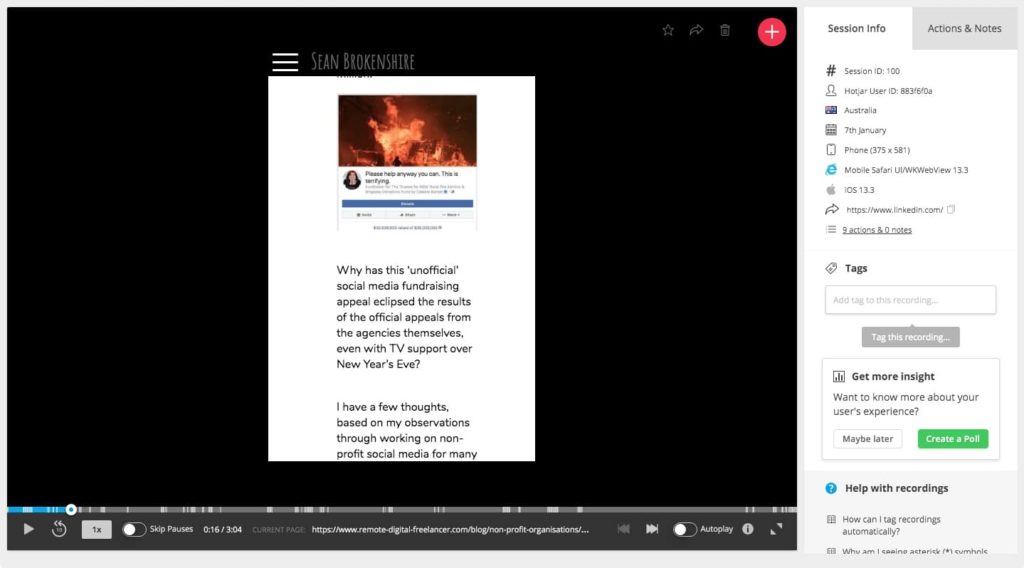Screen dimensions: 1024x568
Task: Click the play button
Action: coord(28,529)
